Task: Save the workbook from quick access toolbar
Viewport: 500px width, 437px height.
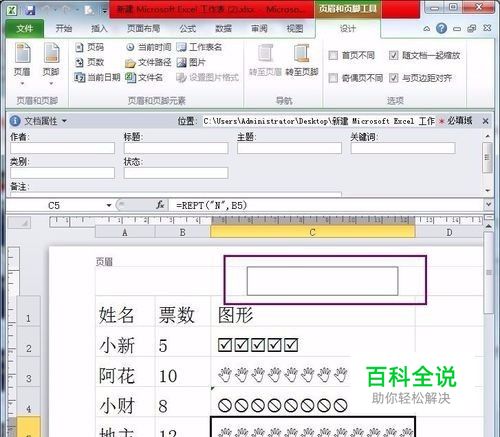Action: click(x=30, y=10)
